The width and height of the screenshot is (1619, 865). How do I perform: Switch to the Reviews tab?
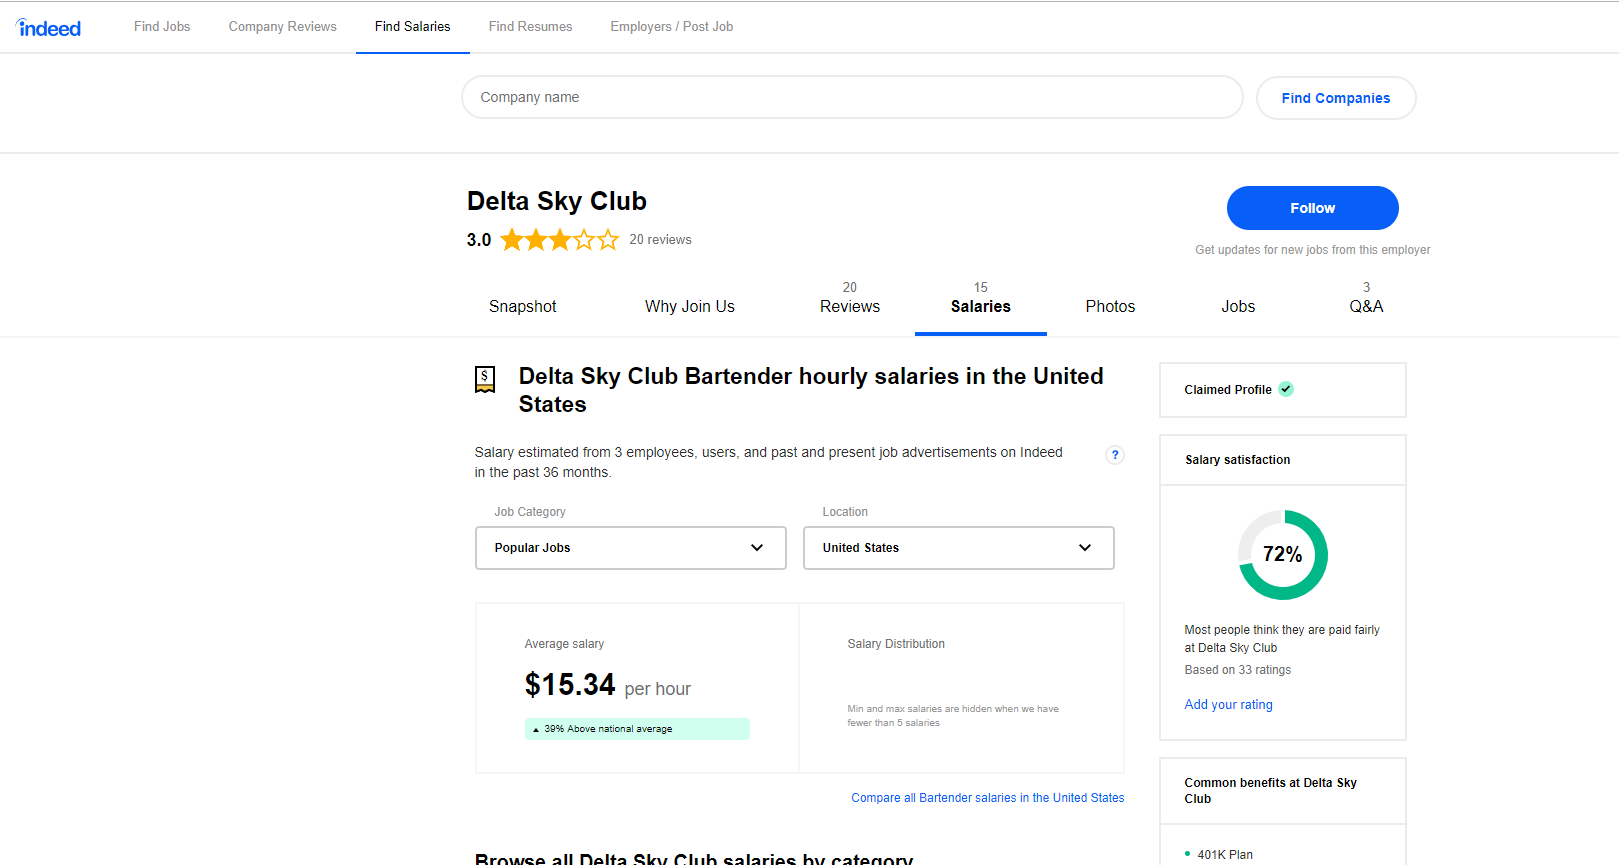(850, 298)
